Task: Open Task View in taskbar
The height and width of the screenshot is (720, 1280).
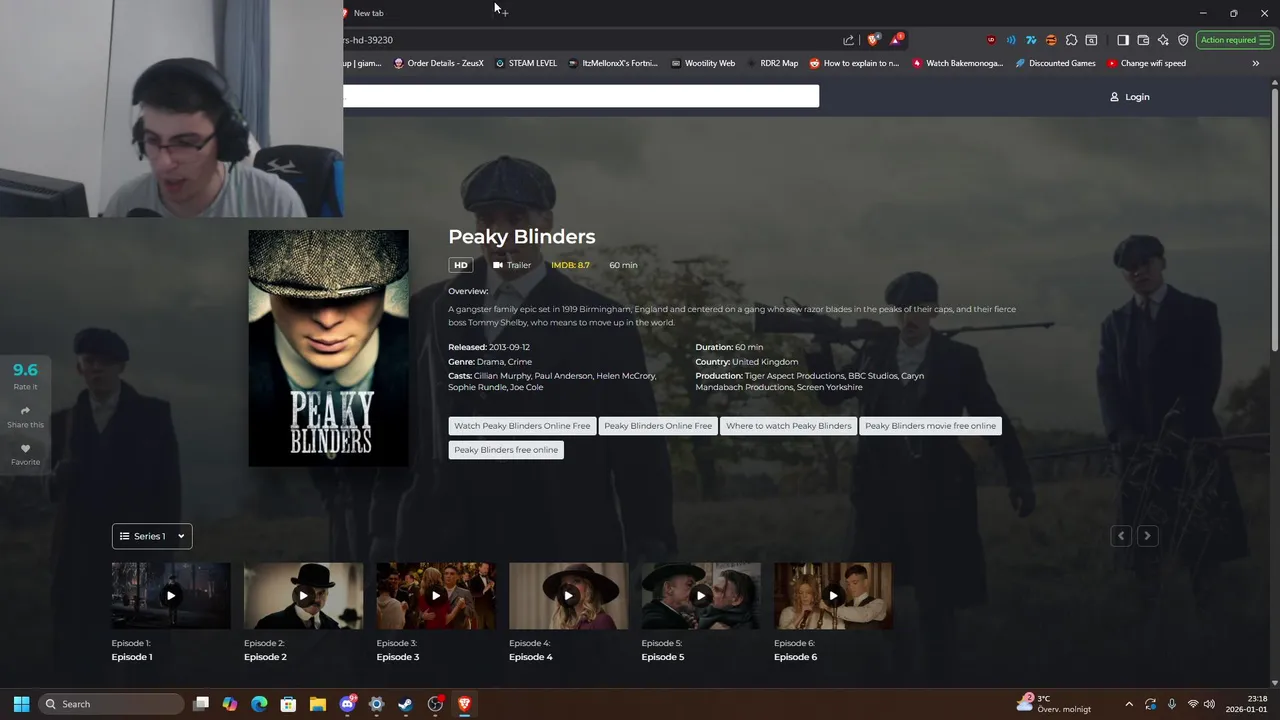Action: click(201, 704)
